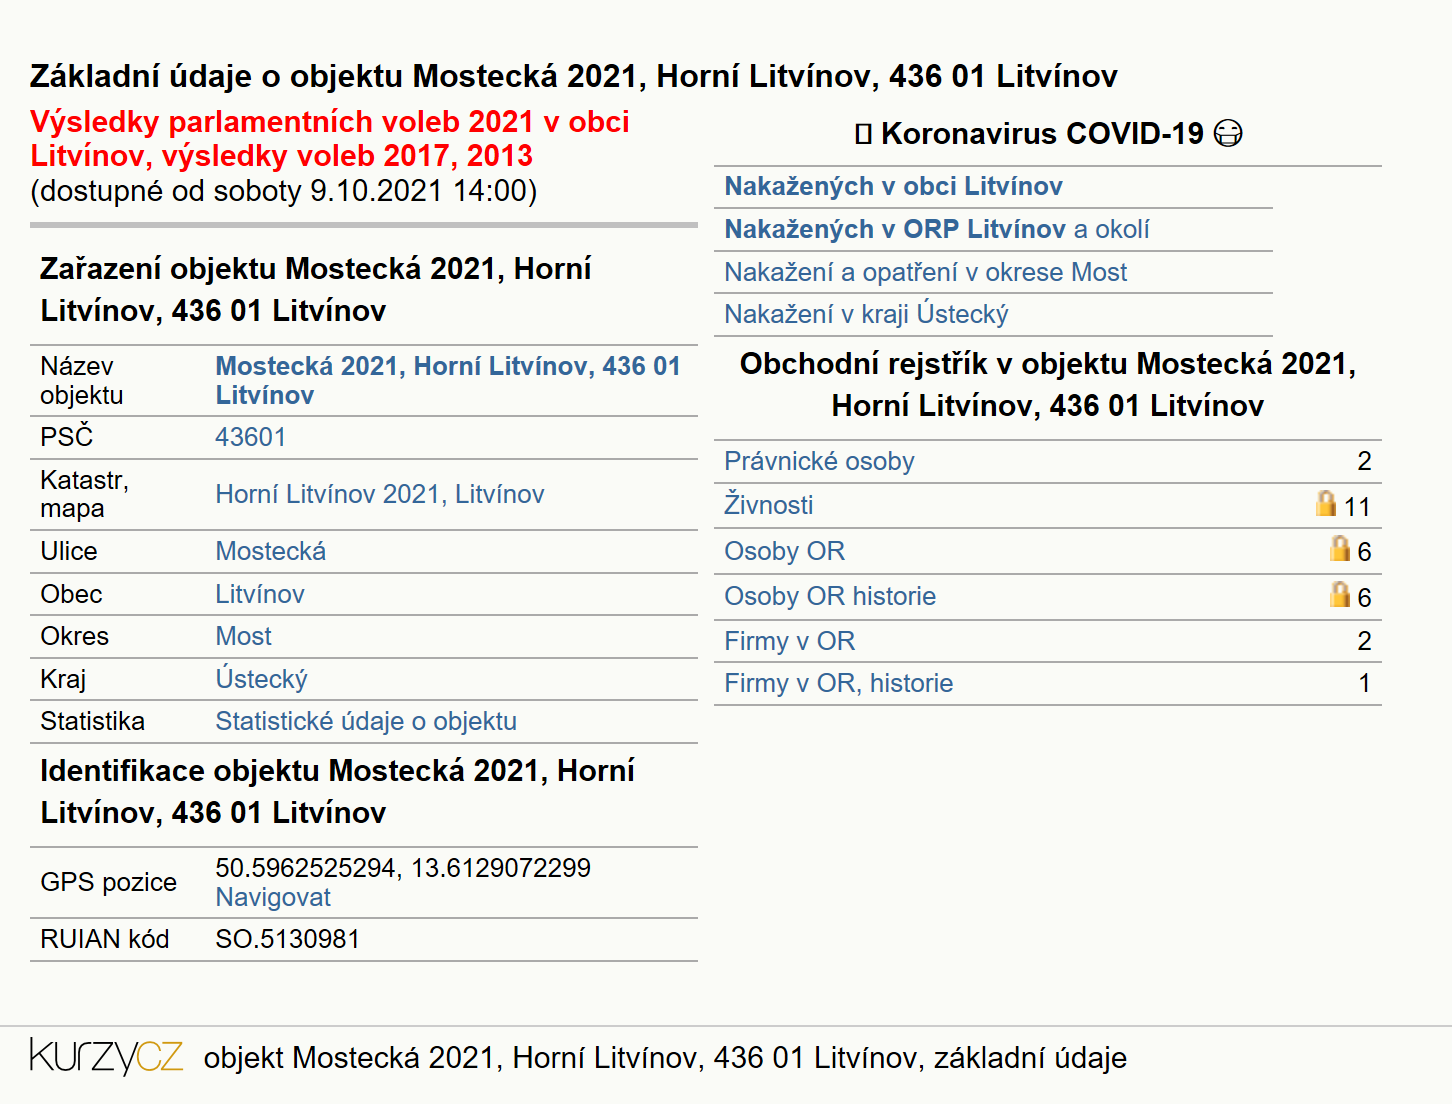The image size is (1452, 1104).
Task: Open Osoby OR historie link
Action: 830,596
